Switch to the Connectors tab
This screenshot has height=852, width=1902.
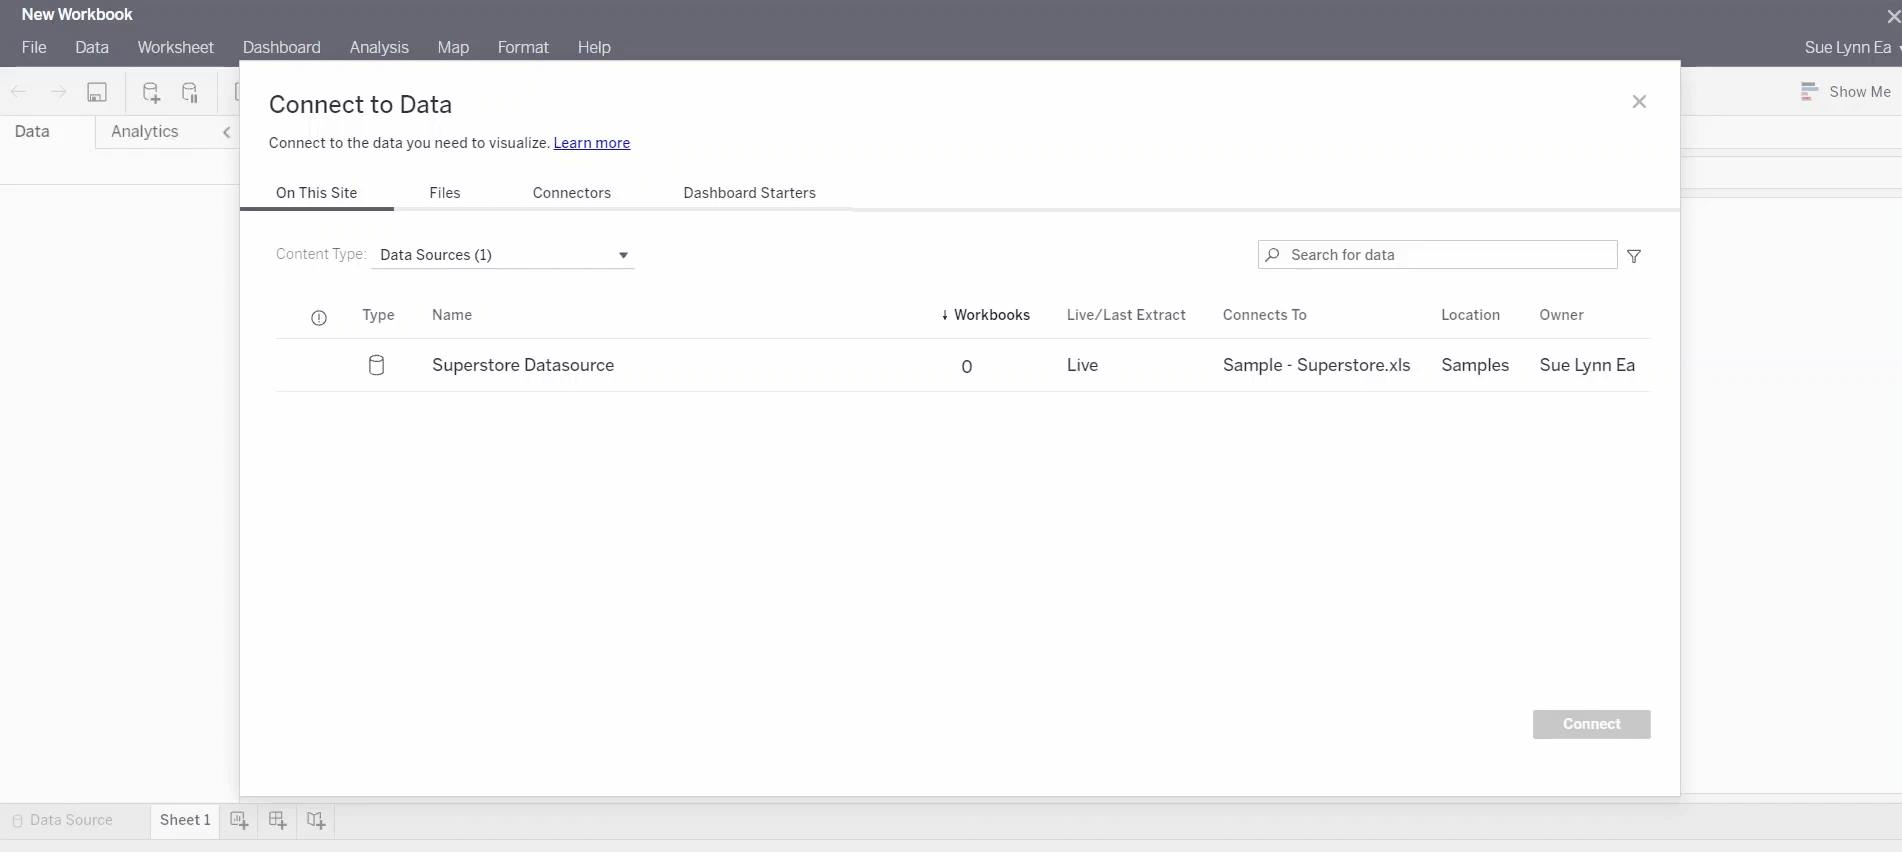(x=571, y=193)
